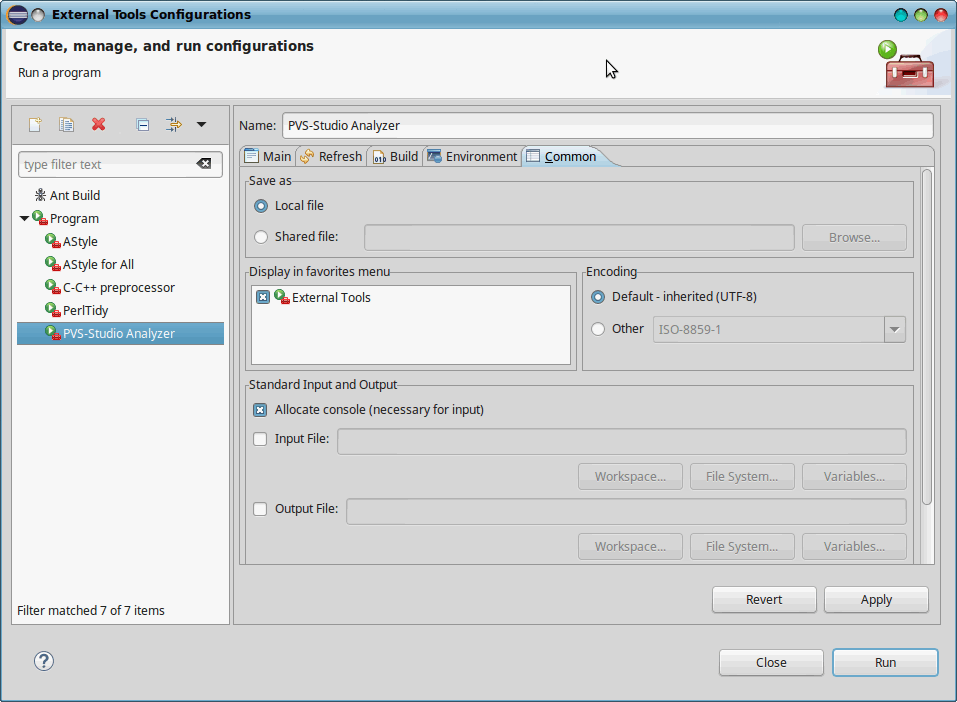This screenshot has width=957, height=702.
Task: Toggle the Allocate console checkbox
Action: [x=260, y=410]
